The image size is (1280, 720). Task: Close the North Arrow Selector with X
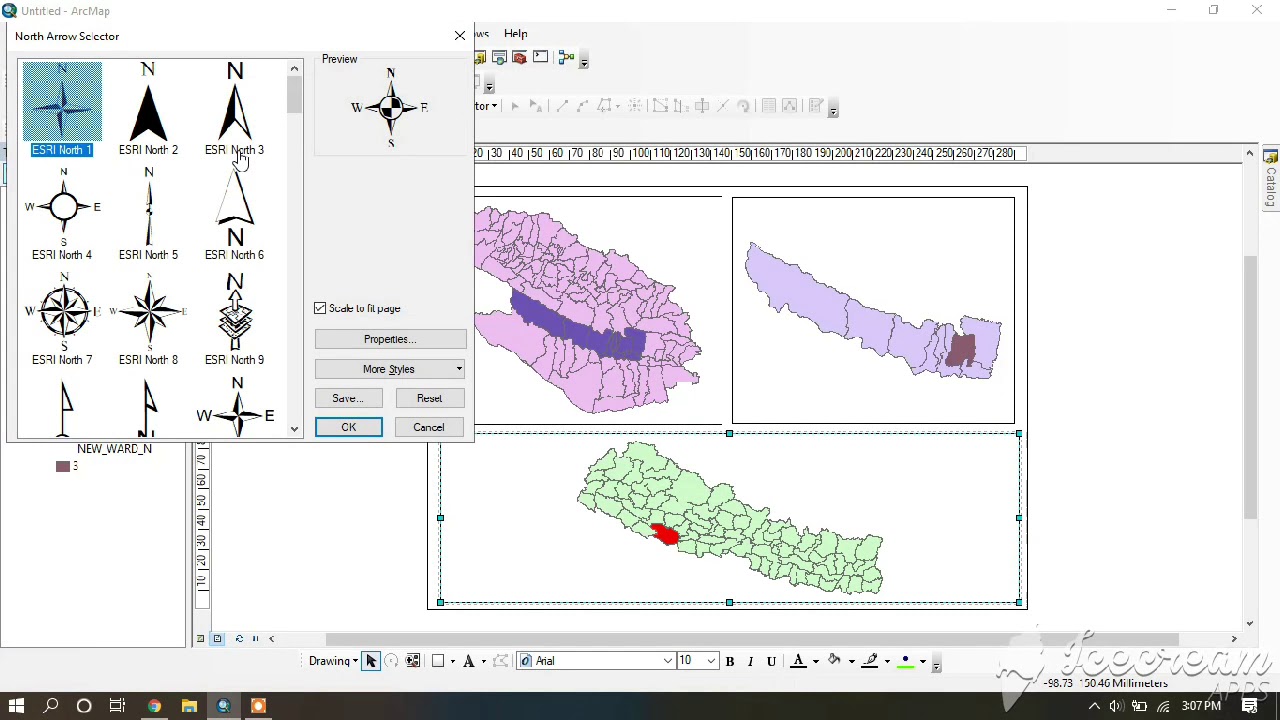pyautogui.click(x=459, y=36)
